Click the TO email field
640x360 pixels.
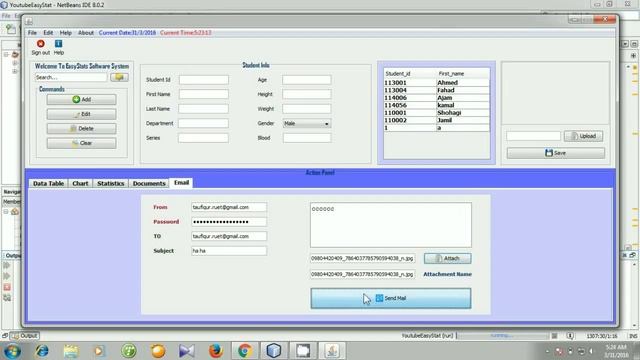[229, 236]
